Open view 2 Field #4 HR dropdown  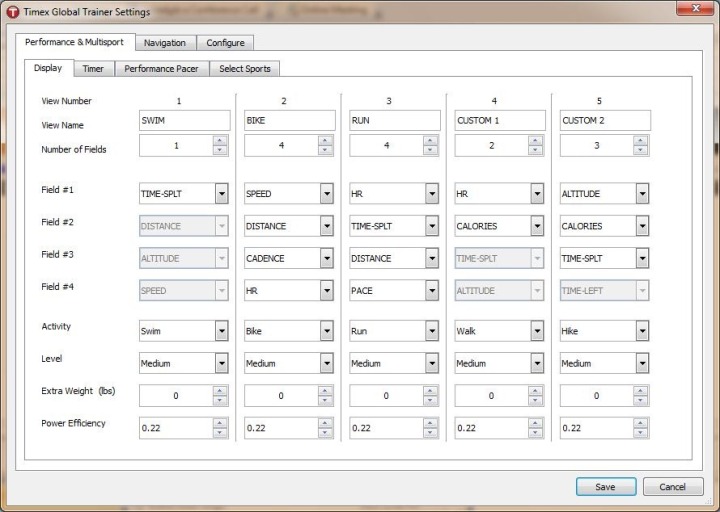click(327, 291)
